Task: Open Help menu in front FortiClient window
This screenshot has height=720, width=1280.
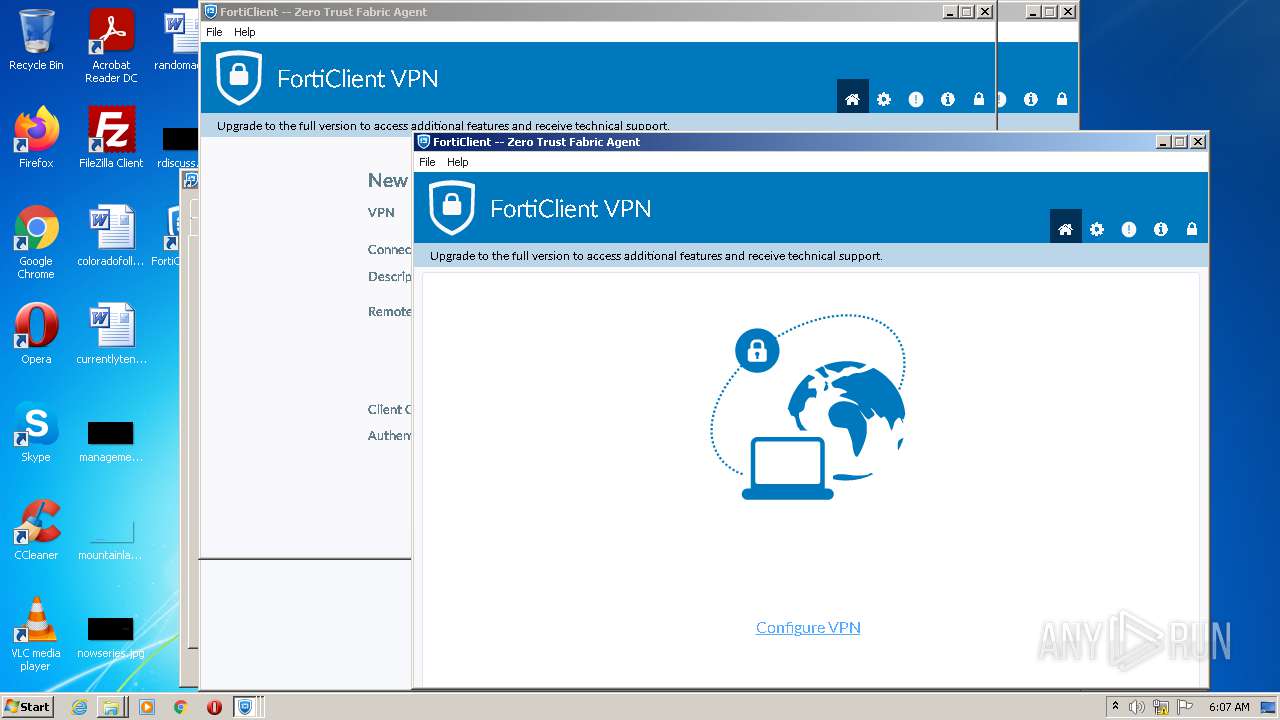Action: pyautogui.click(x=457, y=162)
